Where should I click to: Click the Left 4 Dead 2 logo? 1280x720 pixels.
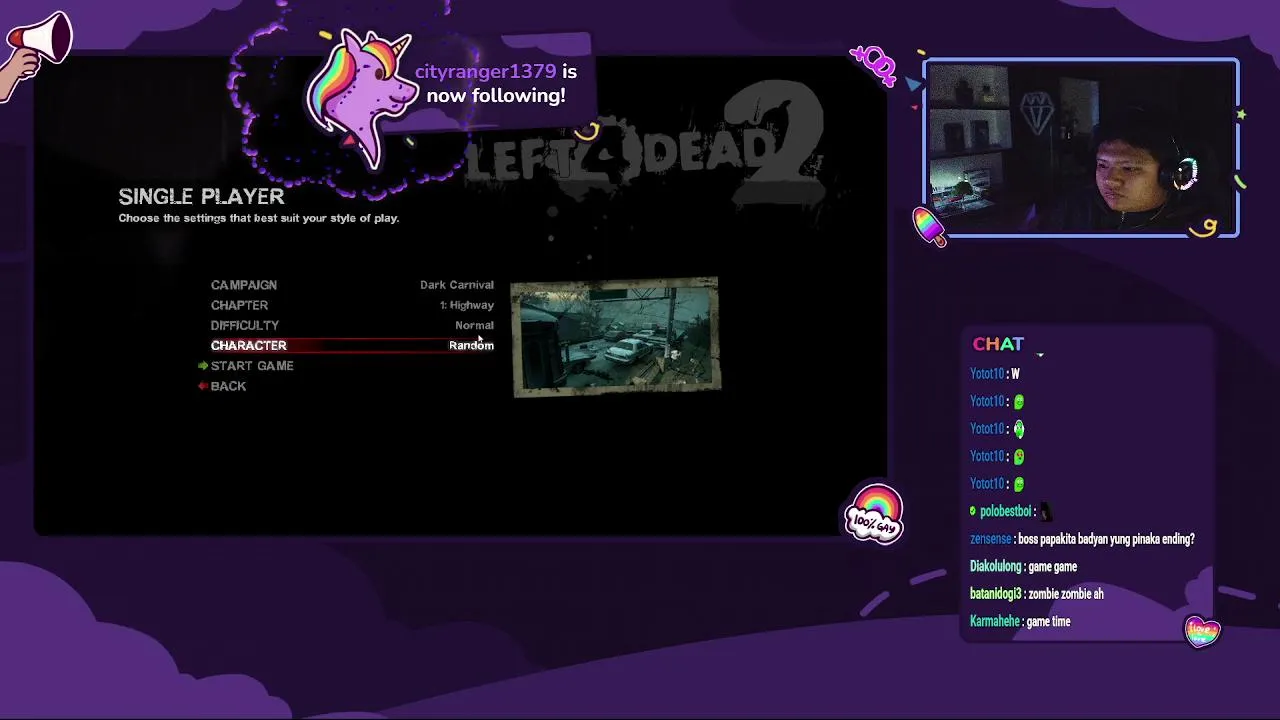point(645,150)
